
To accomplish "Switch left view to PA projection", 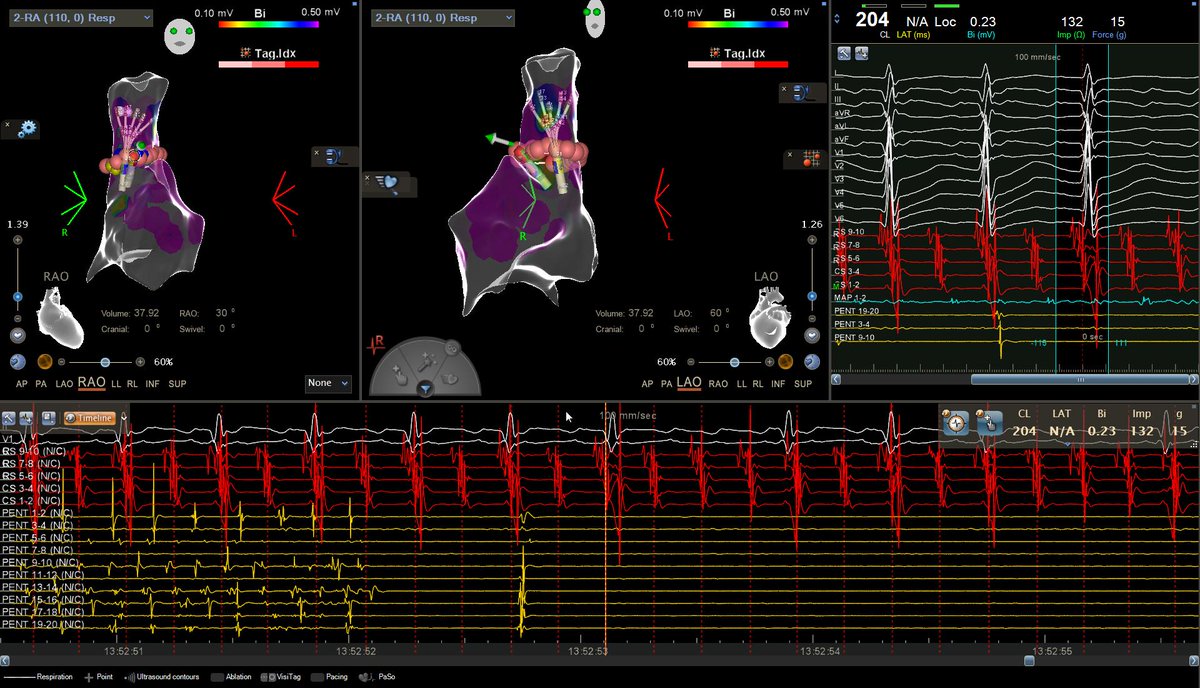I will (40, 383).
